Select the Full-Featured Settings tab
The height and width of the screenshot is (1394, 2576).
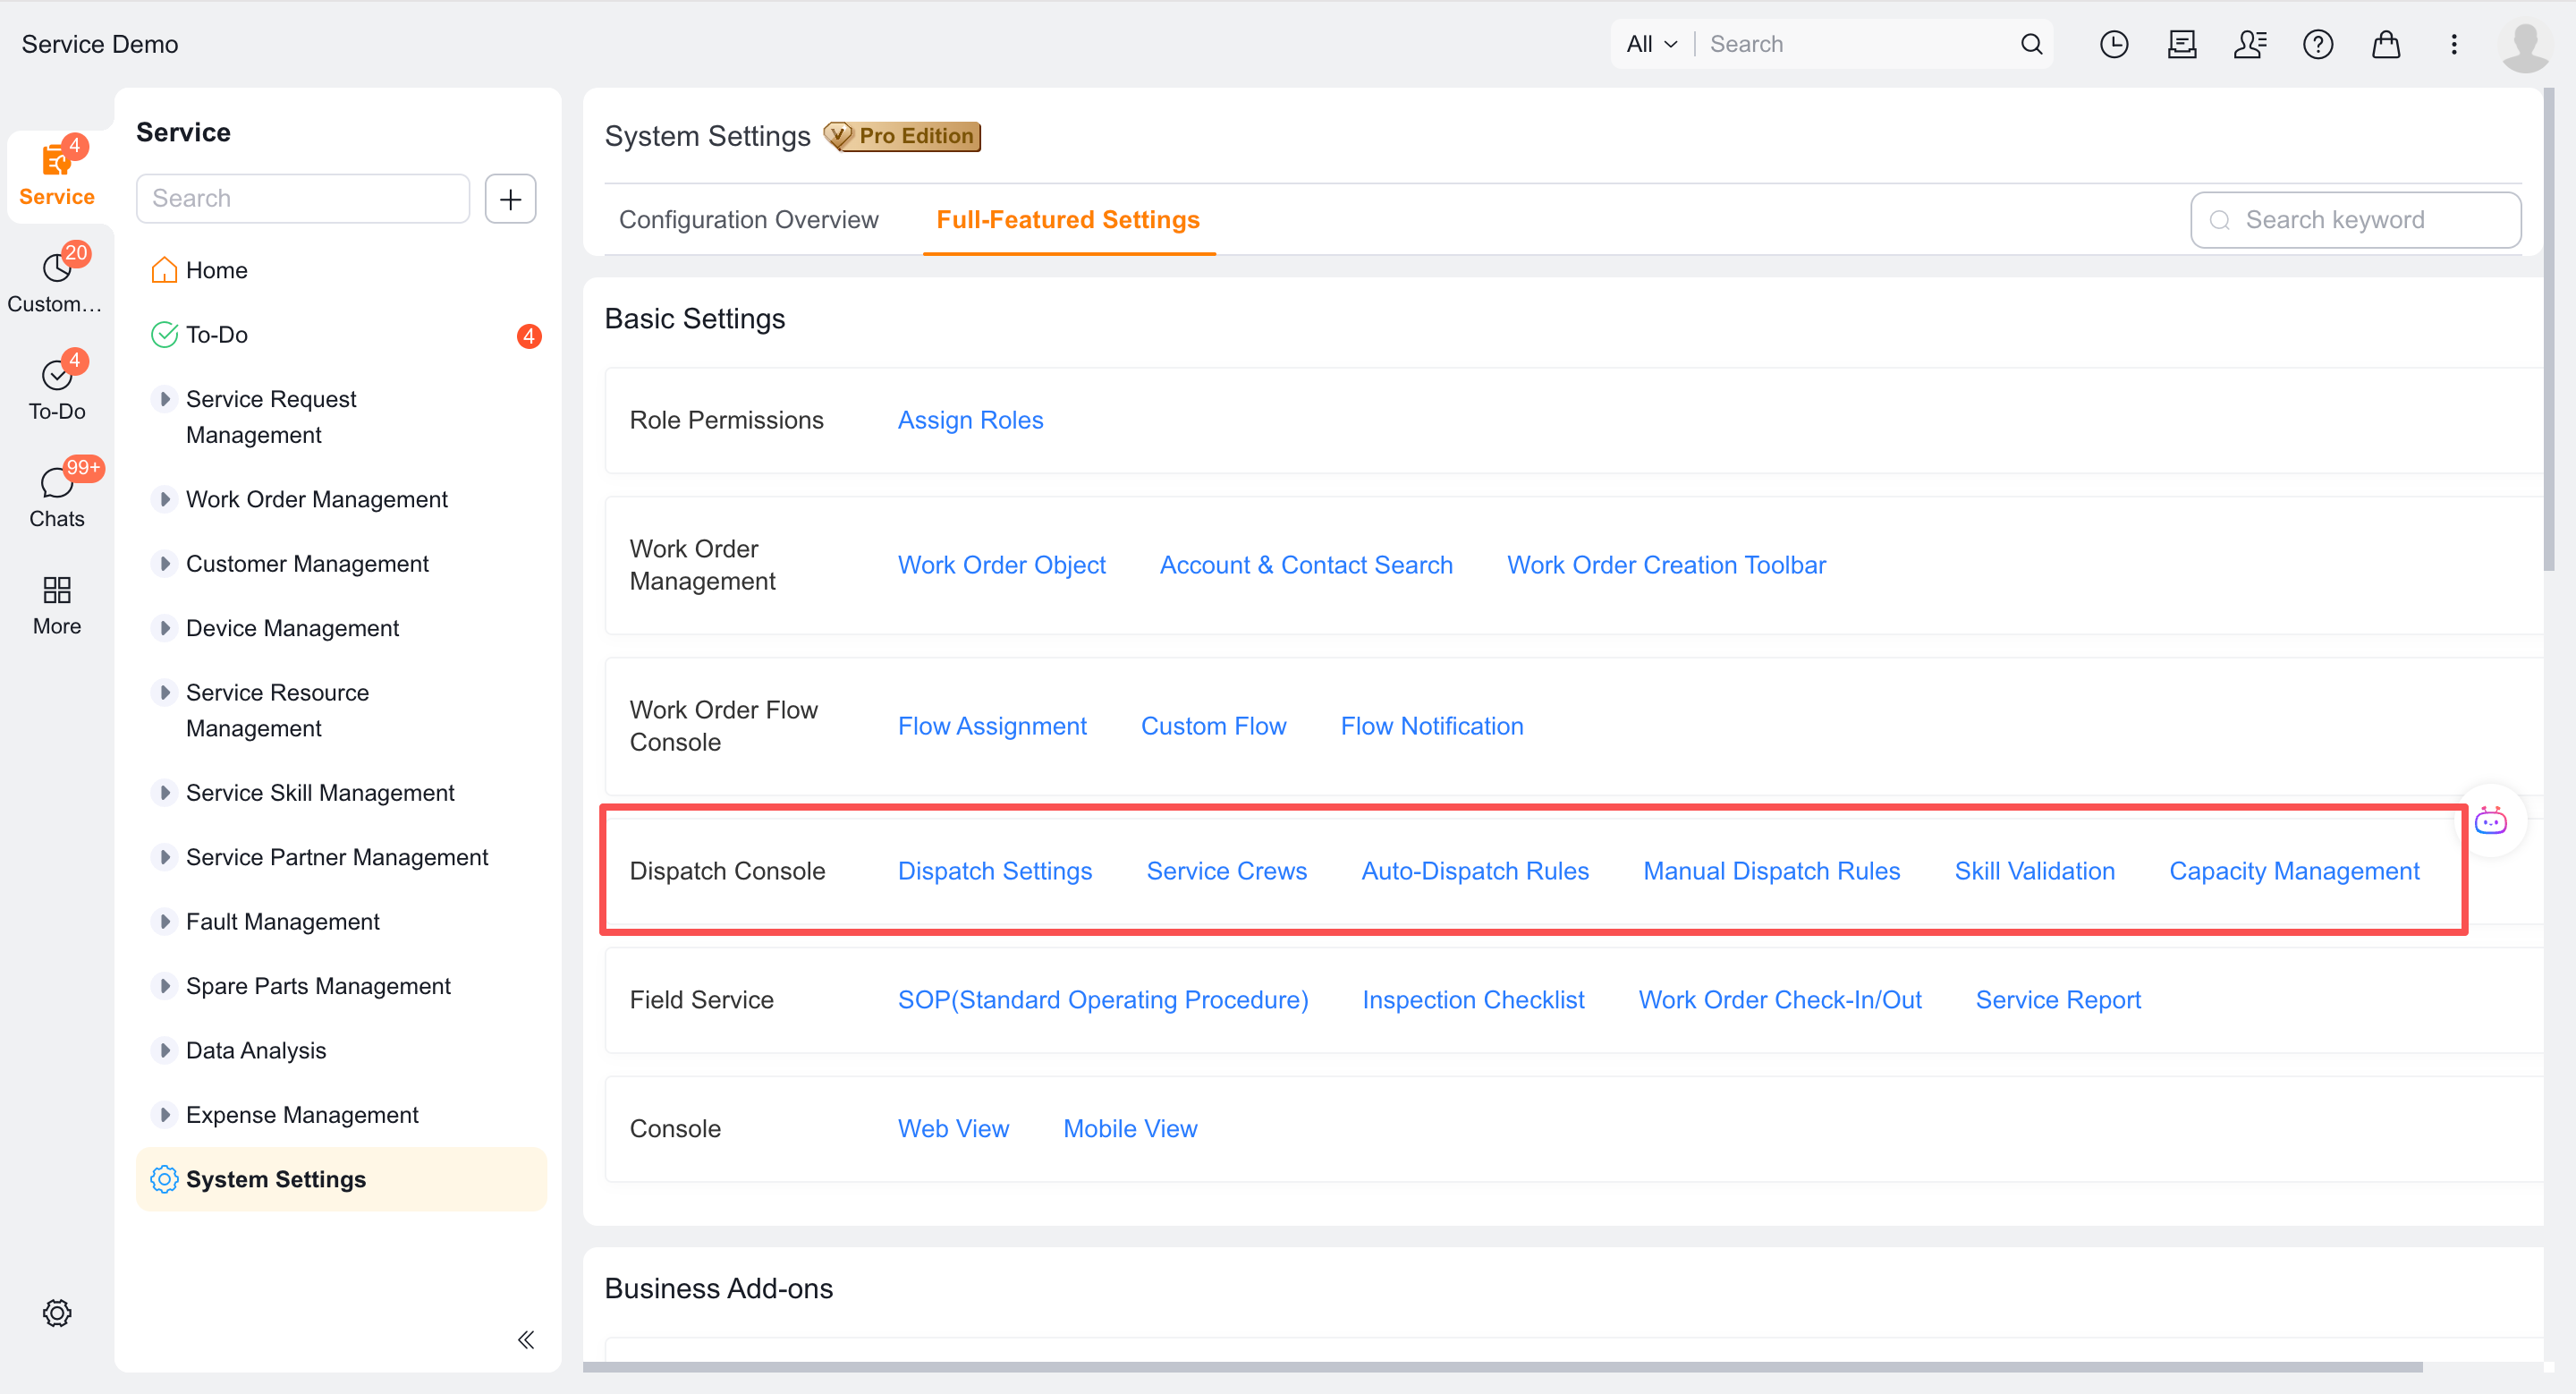[x=1068, y=220]
